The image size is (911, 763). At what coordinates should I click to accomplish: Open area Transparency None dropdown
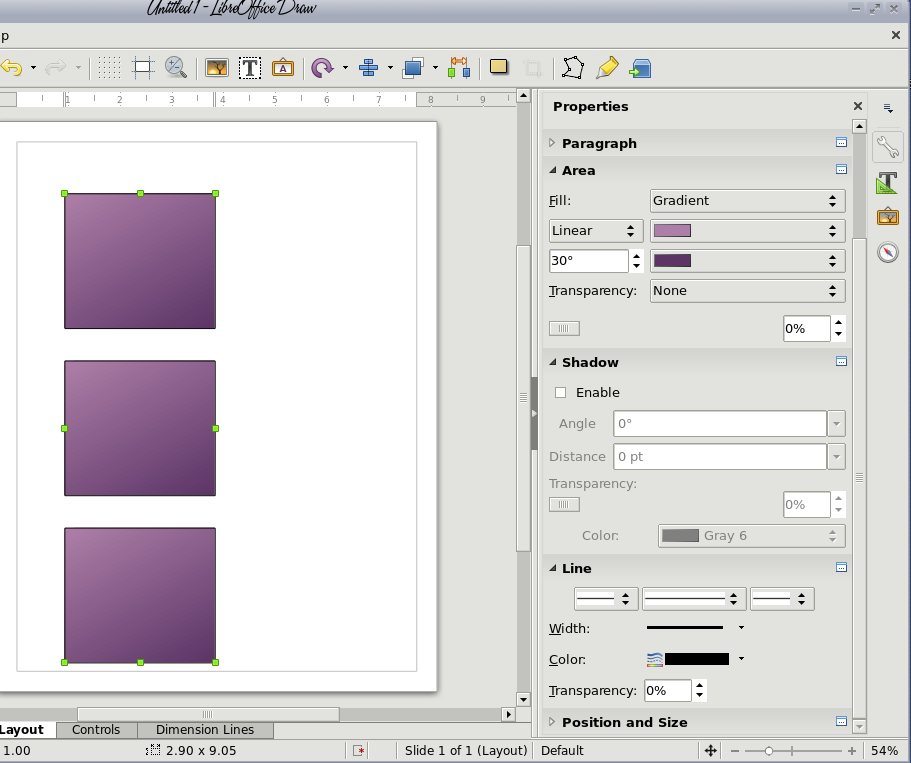click(747, 291)
